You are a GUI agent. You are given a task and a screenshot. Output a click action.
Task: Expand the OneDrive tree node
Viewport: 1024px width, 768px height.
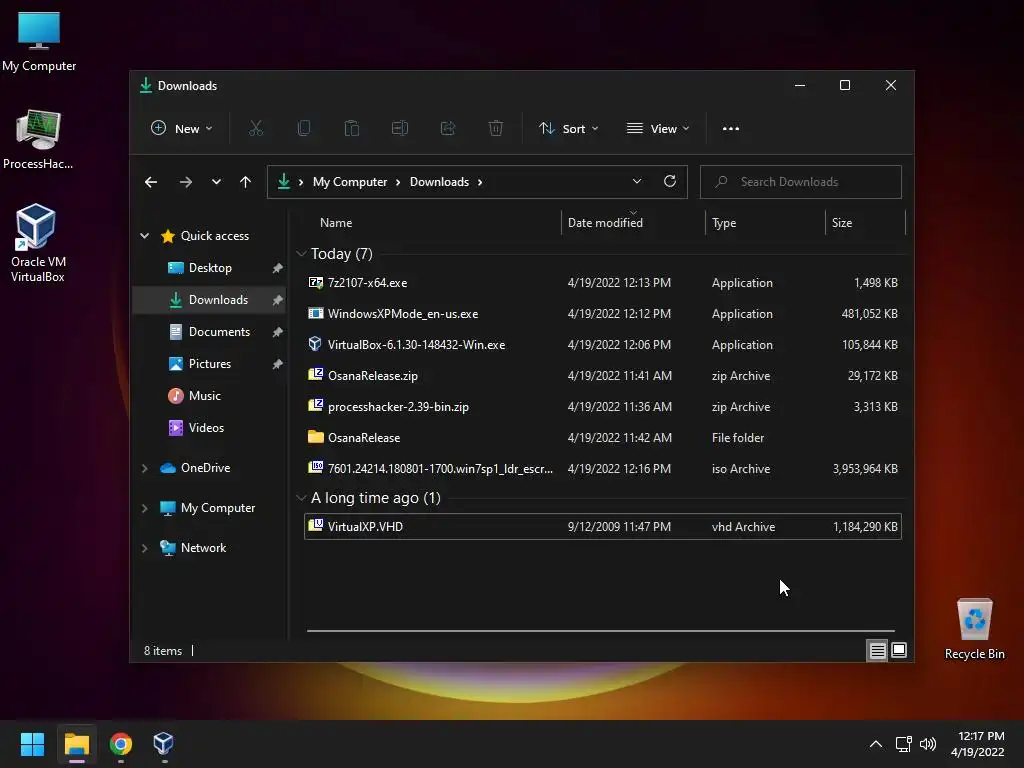[x=145, y=468]
